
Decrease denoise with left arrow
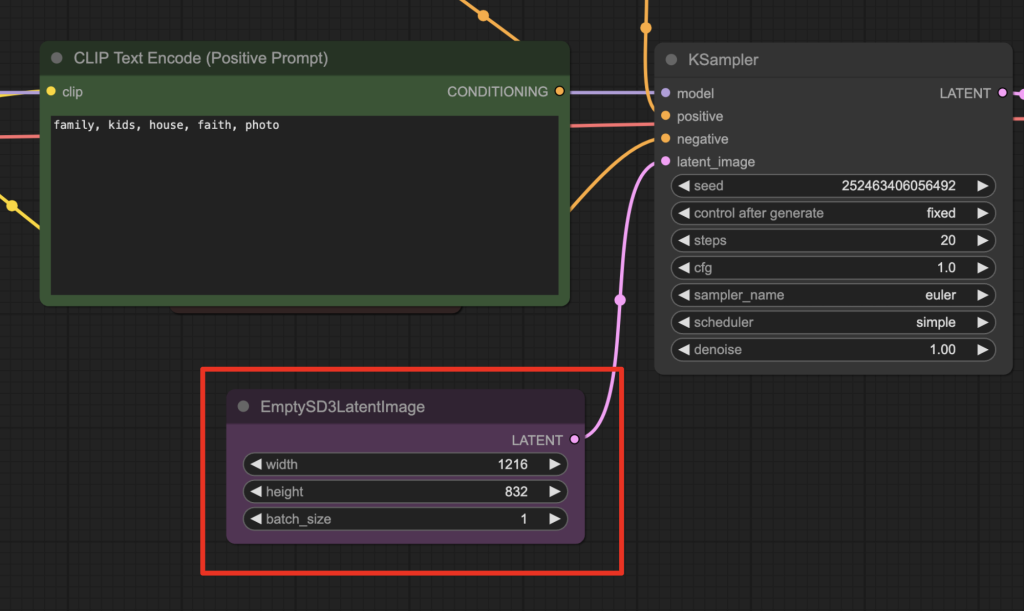[x=684, y=350]
